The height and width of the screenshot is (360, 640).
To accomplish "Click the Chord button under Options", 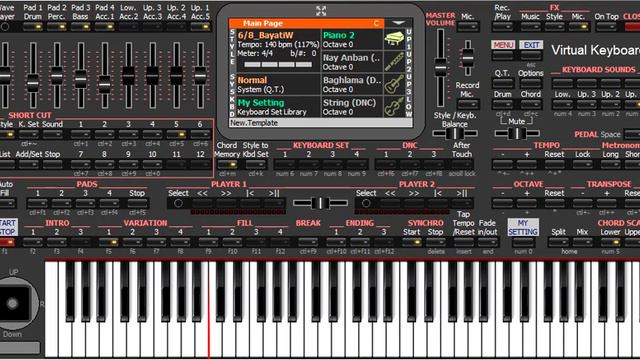I will pyautogui.click(x=531, y=104).
